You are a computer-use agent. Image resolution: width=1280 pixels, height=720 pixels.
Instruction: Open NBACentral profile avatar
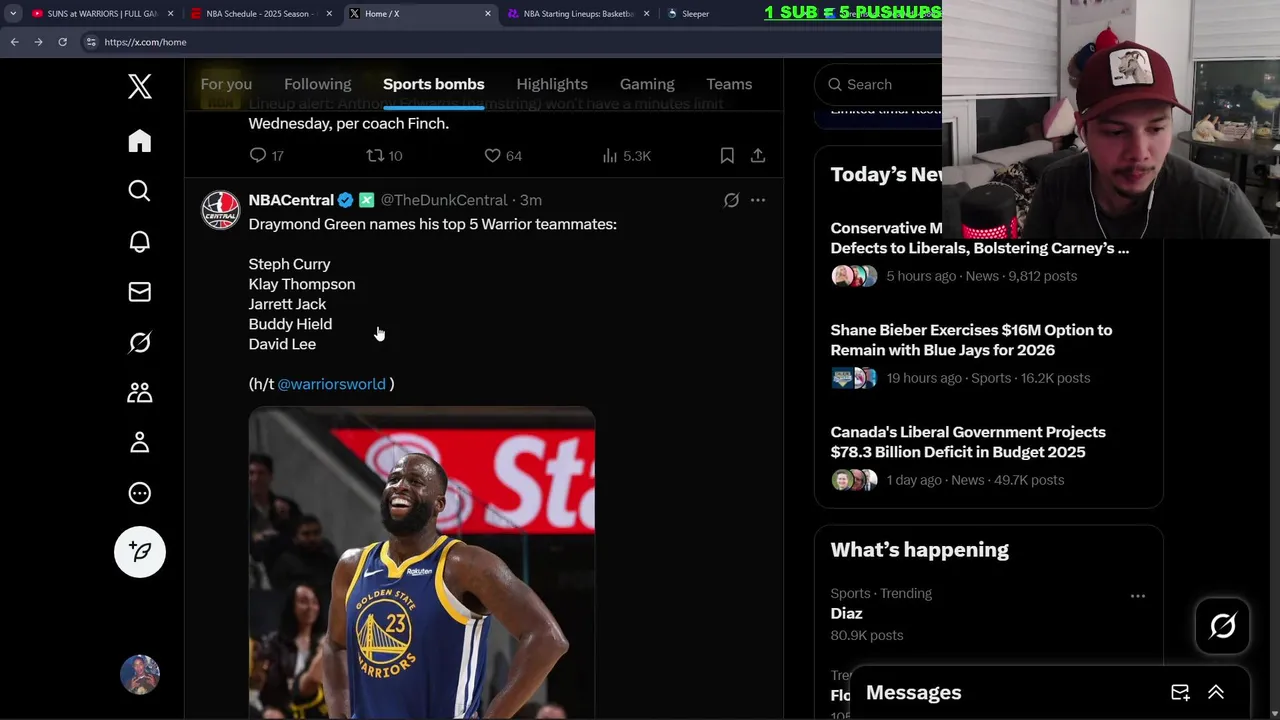pos(221,210)
